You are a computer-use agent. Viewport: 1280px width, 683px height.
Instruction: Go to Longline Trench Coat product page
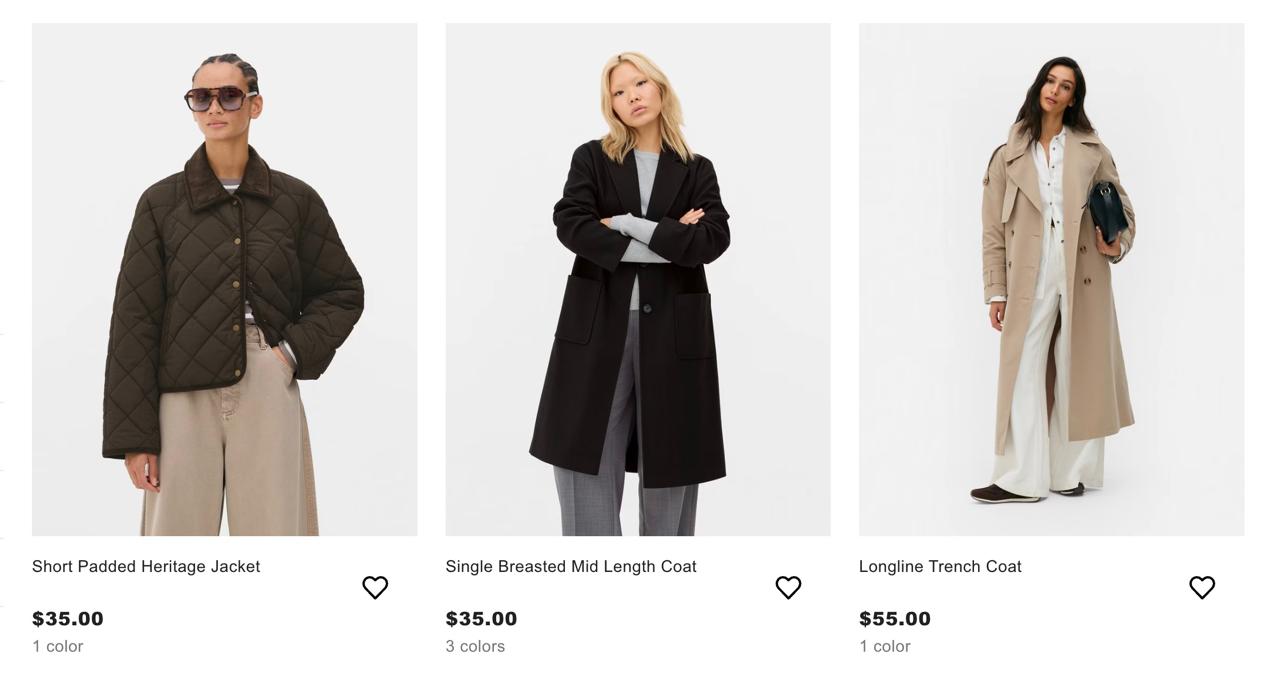[940, 566]
